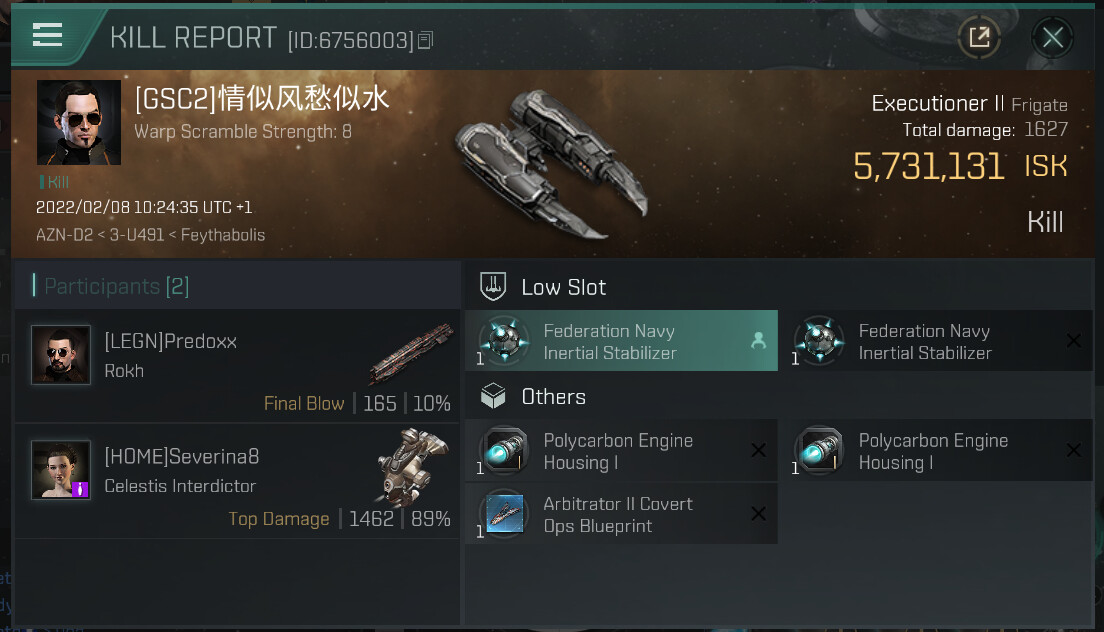Open Predoxx participant portrait
This screenshot has height=632, width=1104.
[61, 355]
